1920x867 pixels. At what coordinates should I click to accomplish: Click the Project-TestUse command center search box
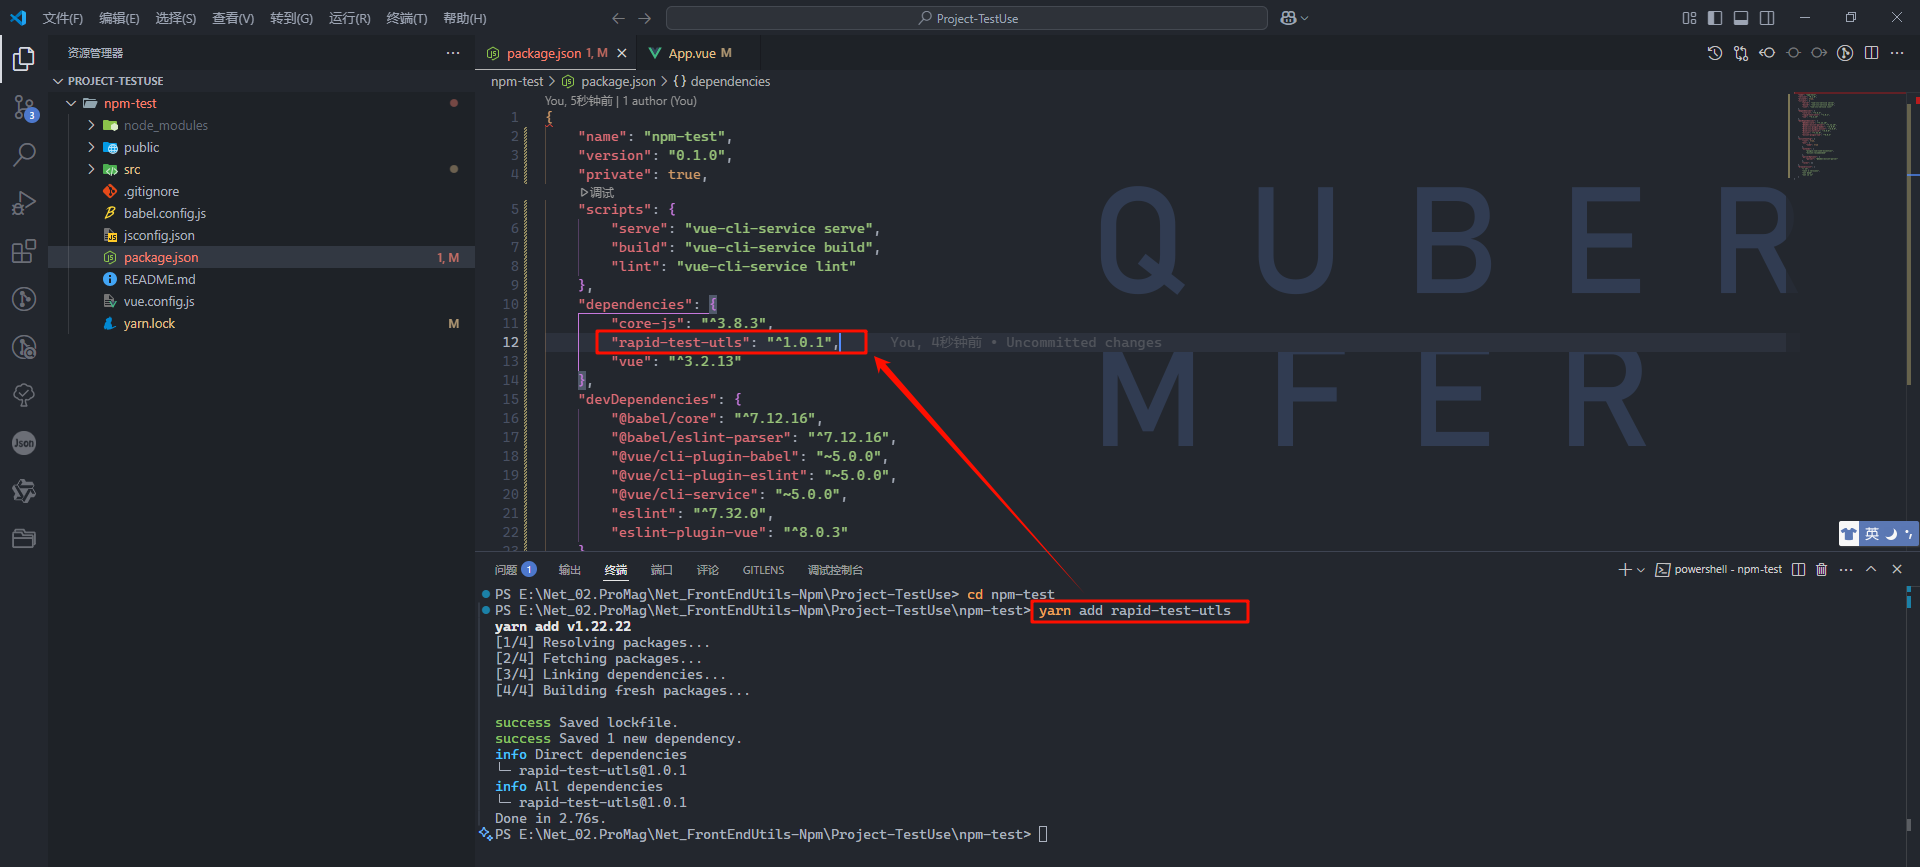pyautogui.click(x=966, y=18)
